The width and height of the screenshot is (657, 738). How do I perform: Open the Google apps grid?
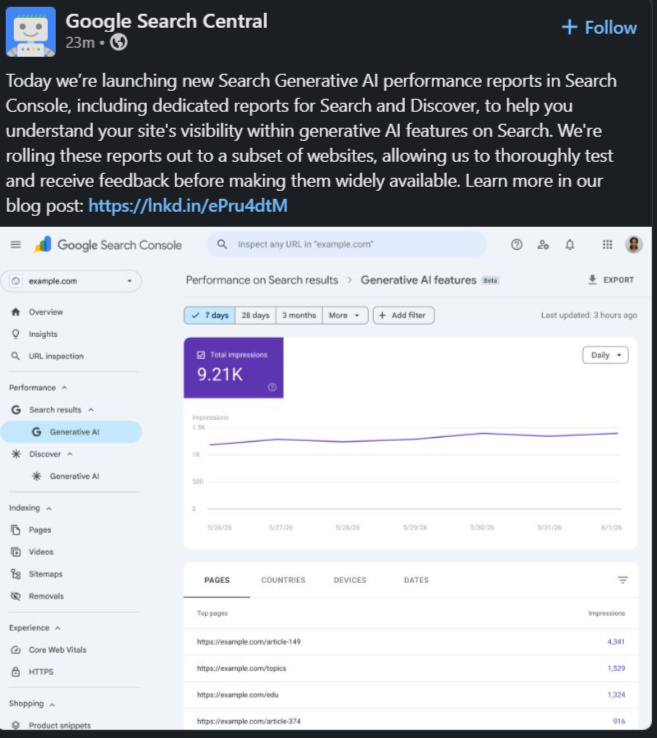[607, 244]
